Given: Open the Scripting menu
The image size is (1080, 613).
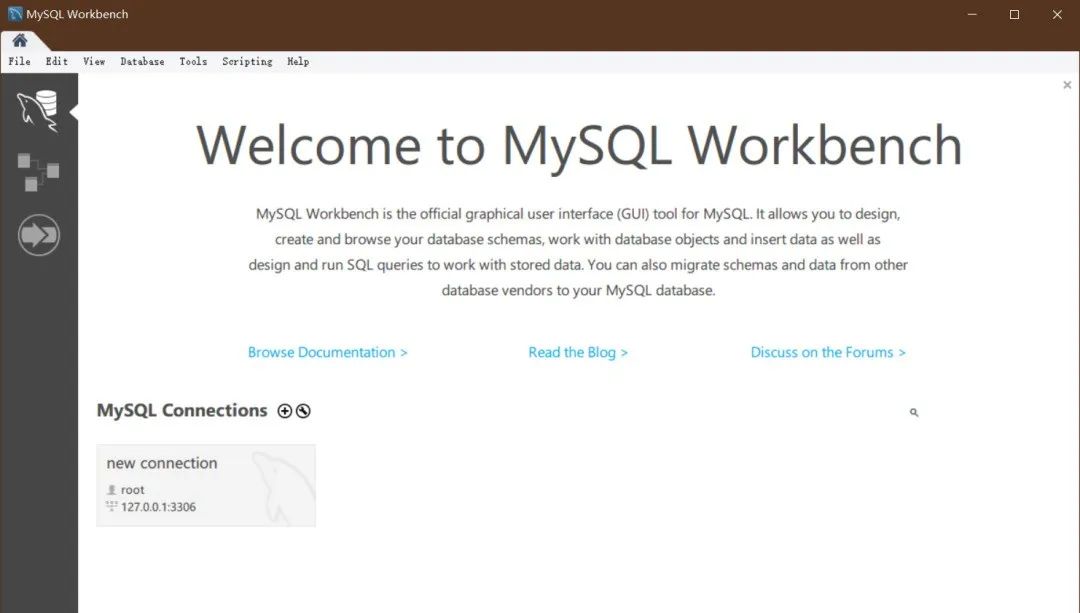Looking at the screenshot, I should pos(247,61).
